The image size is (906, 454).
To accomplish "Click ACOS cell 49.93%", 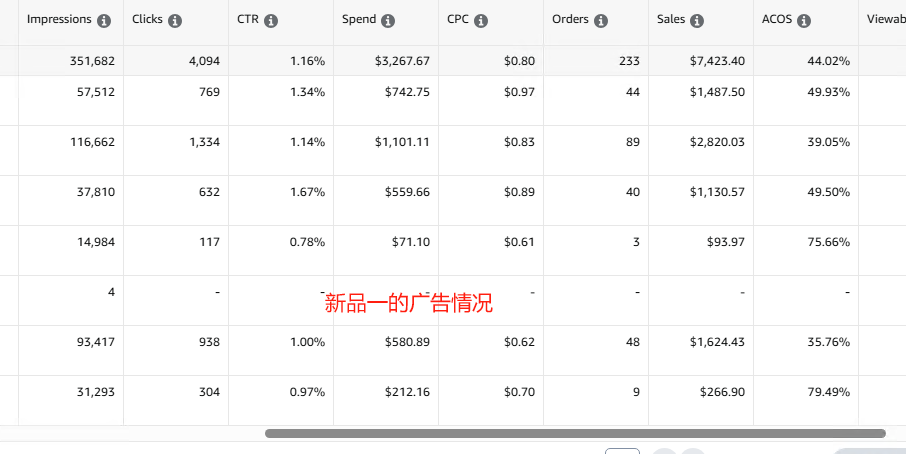I will 829,92.
